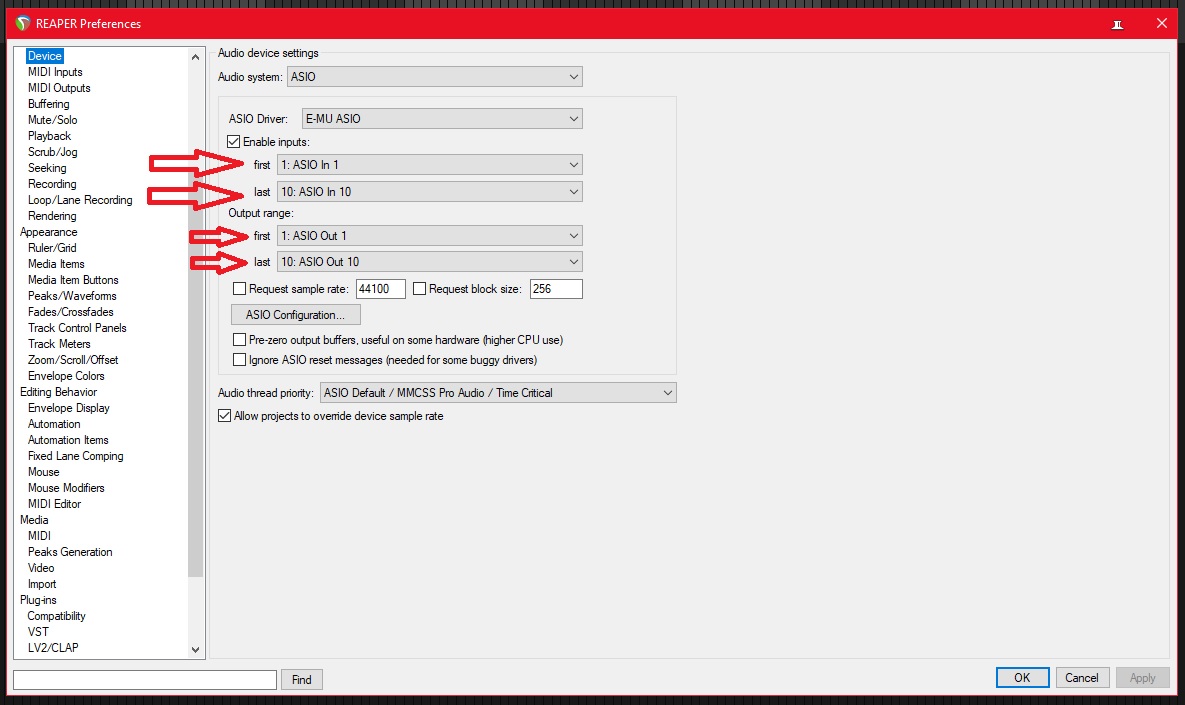Open Media Item Buttons preferences
Image resolution: width=1185 pixels, height=705 pixels.
pyautogui.click(x=73, y=280)
